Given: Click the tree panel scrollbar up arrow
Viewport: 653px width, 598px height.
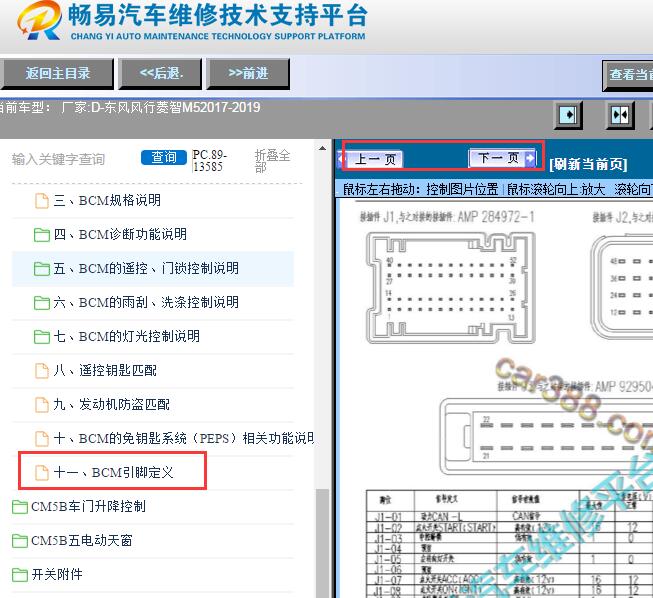Looking at the screenshot, I should coord(322,148).
